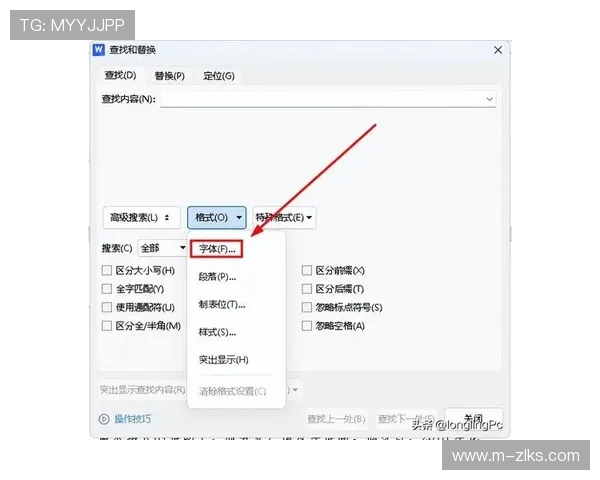This screenshot has height=480, width=600.
Task: Enable 忽略空格(A) checkbox
Action: click(307, 326)
